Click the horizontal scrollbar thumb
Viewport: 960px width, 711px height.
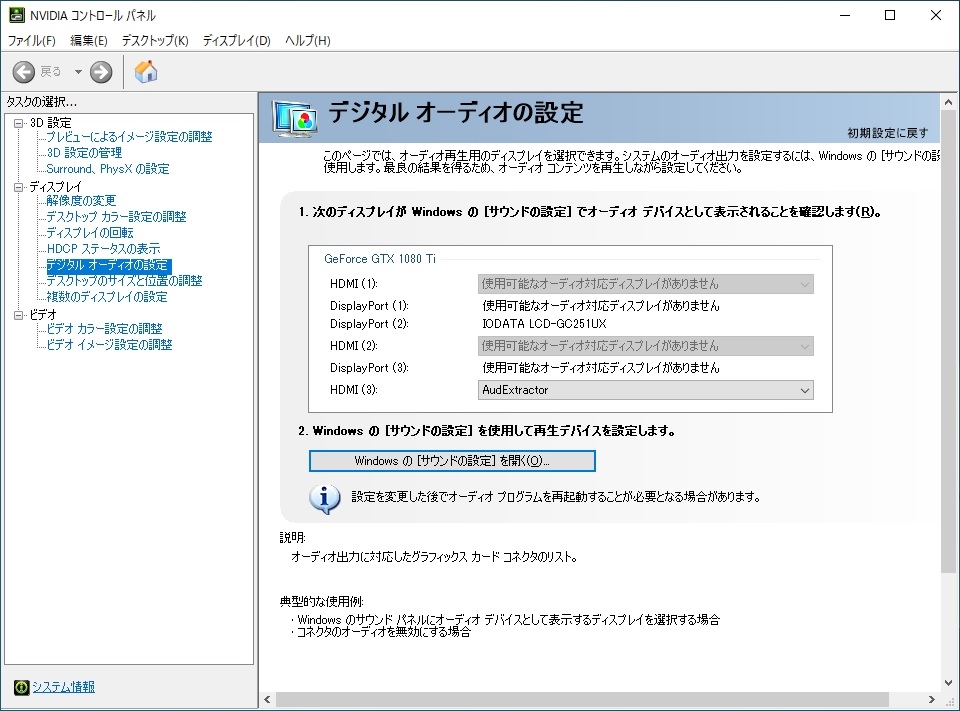coord(582,699)
